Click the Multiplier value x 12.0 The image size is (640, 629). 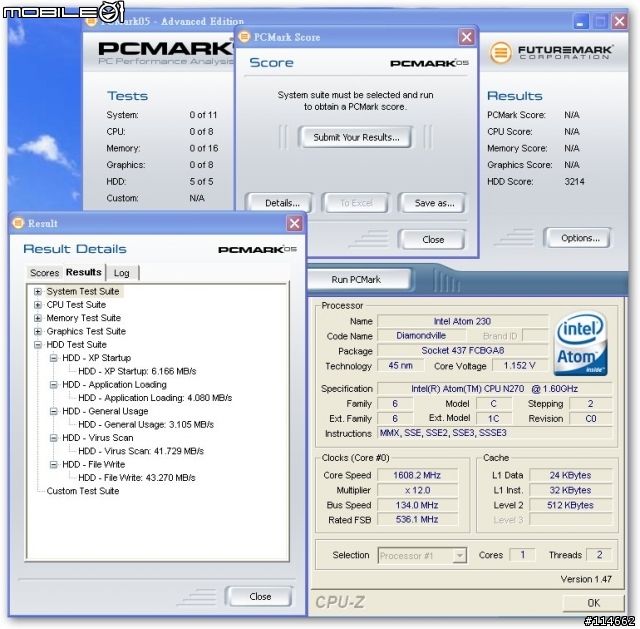[417, 490]
